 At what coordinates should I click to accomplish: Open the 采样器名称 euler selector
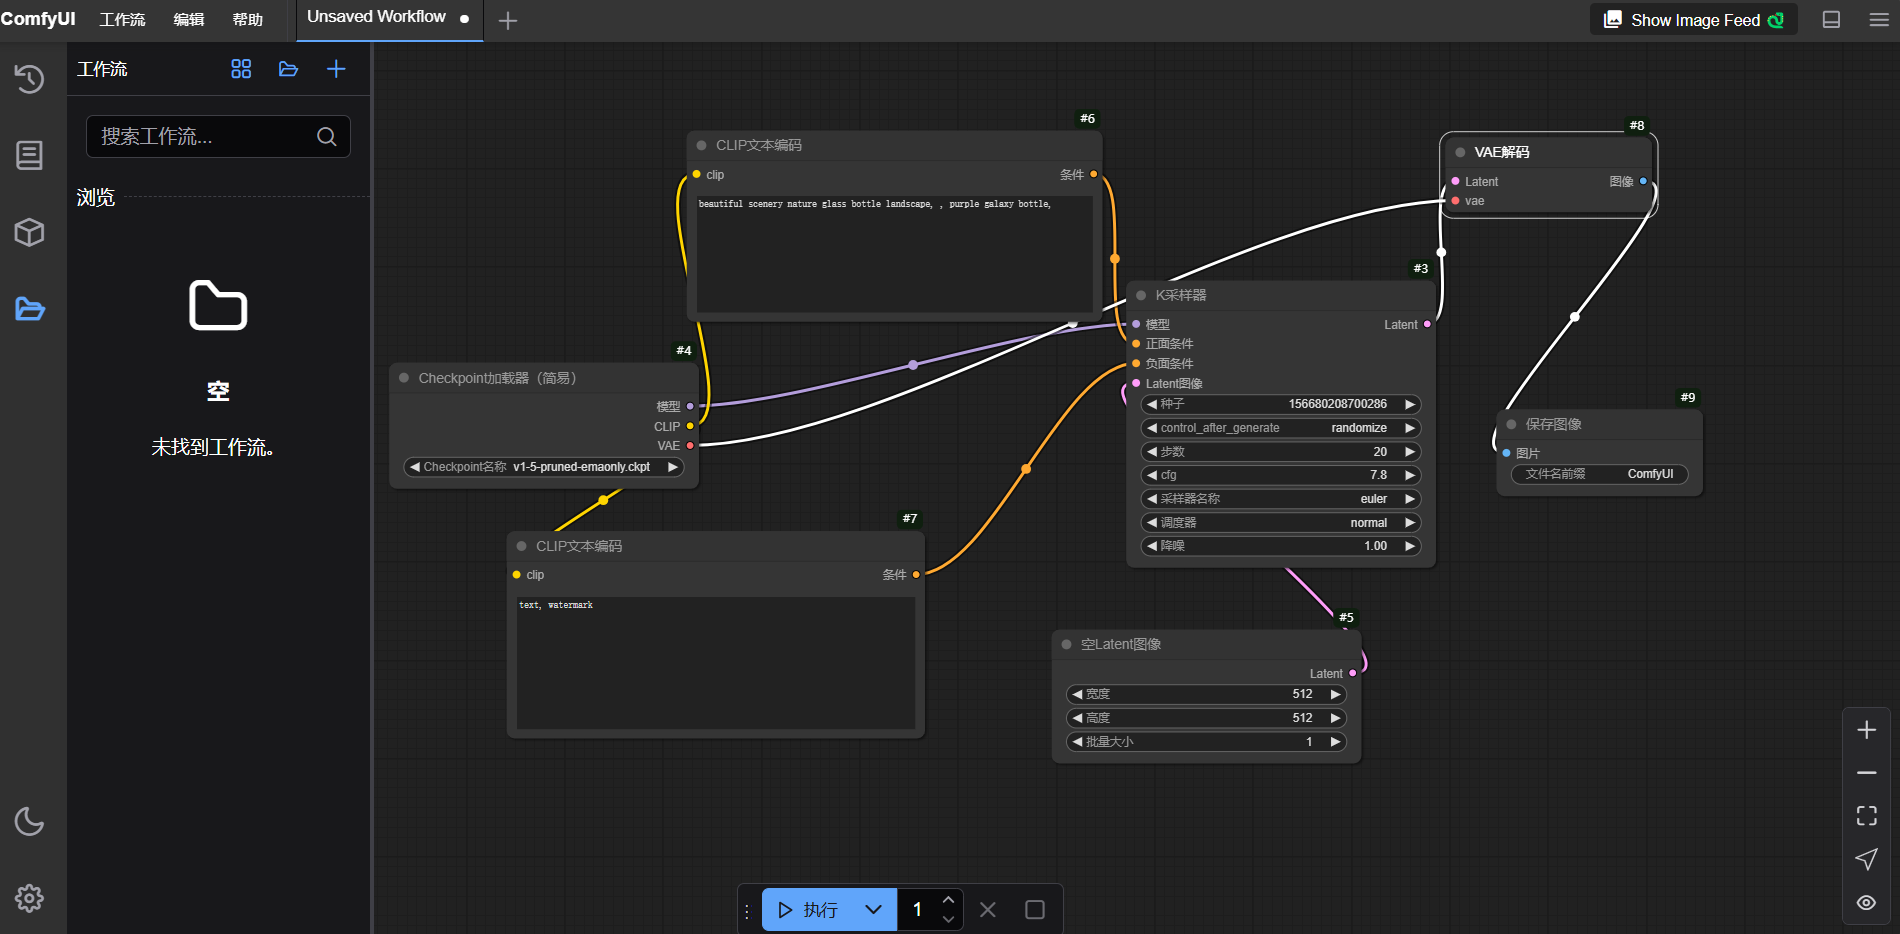[1280, 499]
